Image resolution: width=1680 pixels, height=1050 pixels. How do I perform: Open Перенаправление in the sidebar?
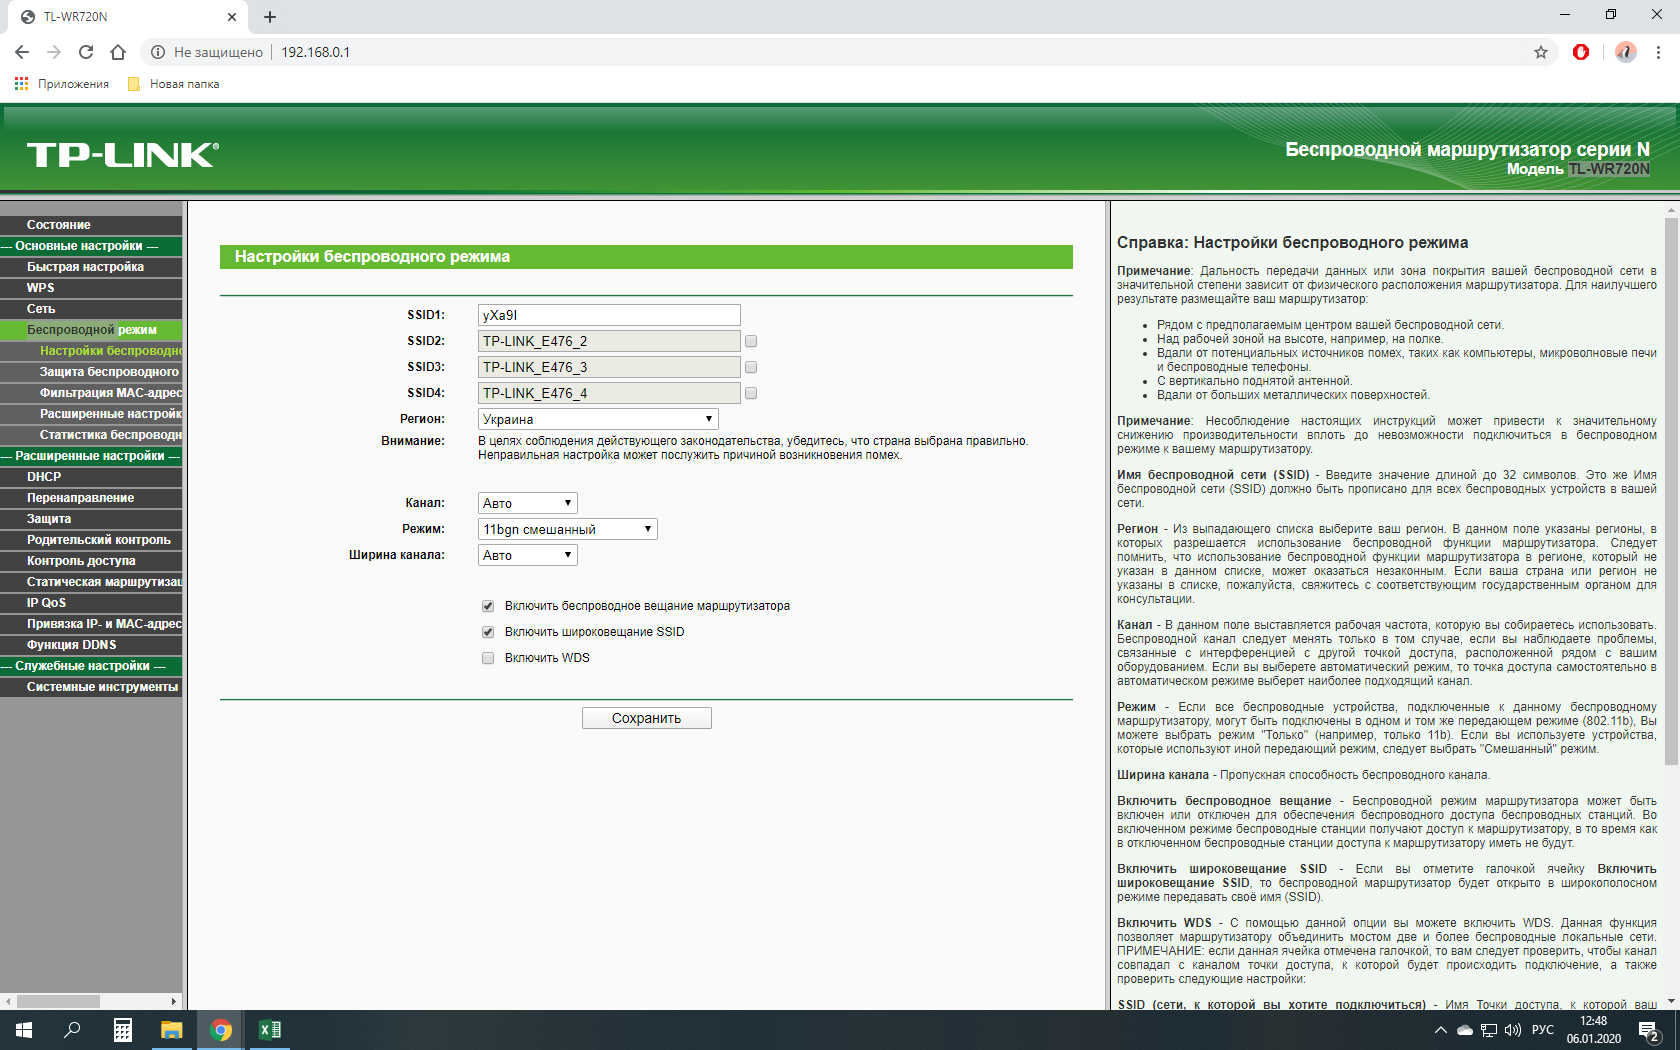(x=91, y=498)
